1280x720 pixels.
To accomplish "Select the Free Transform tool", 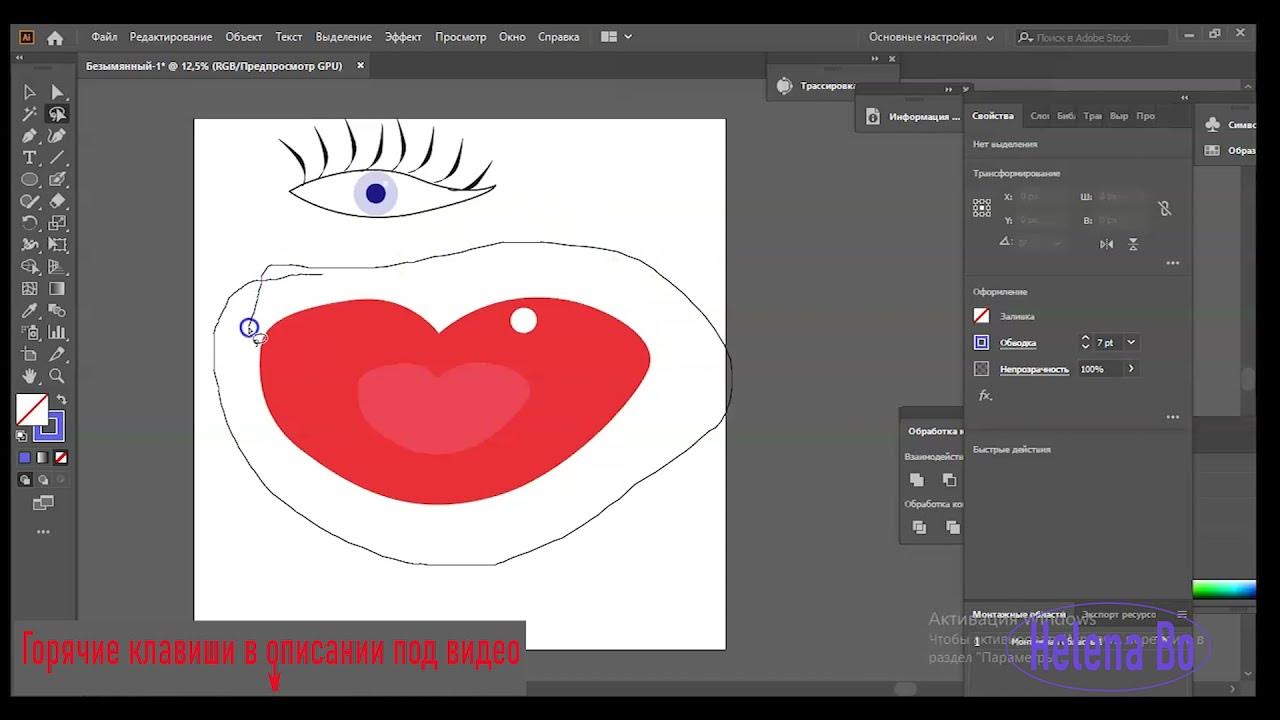I will pyautogui.click(x=57, y=245).
